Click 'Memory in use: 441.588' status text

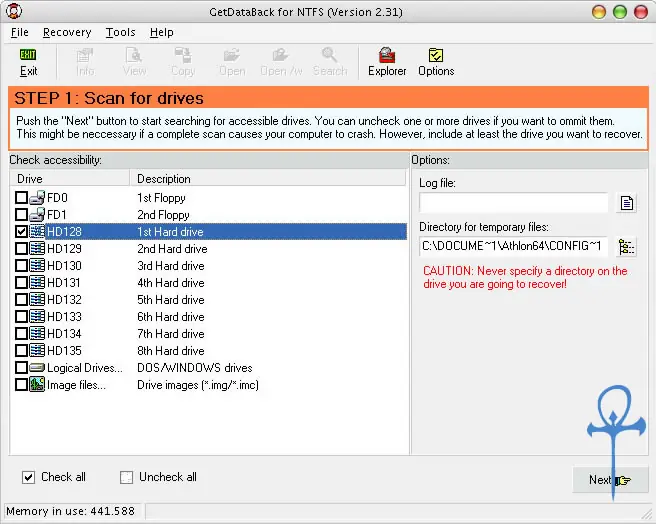(70, 511)
